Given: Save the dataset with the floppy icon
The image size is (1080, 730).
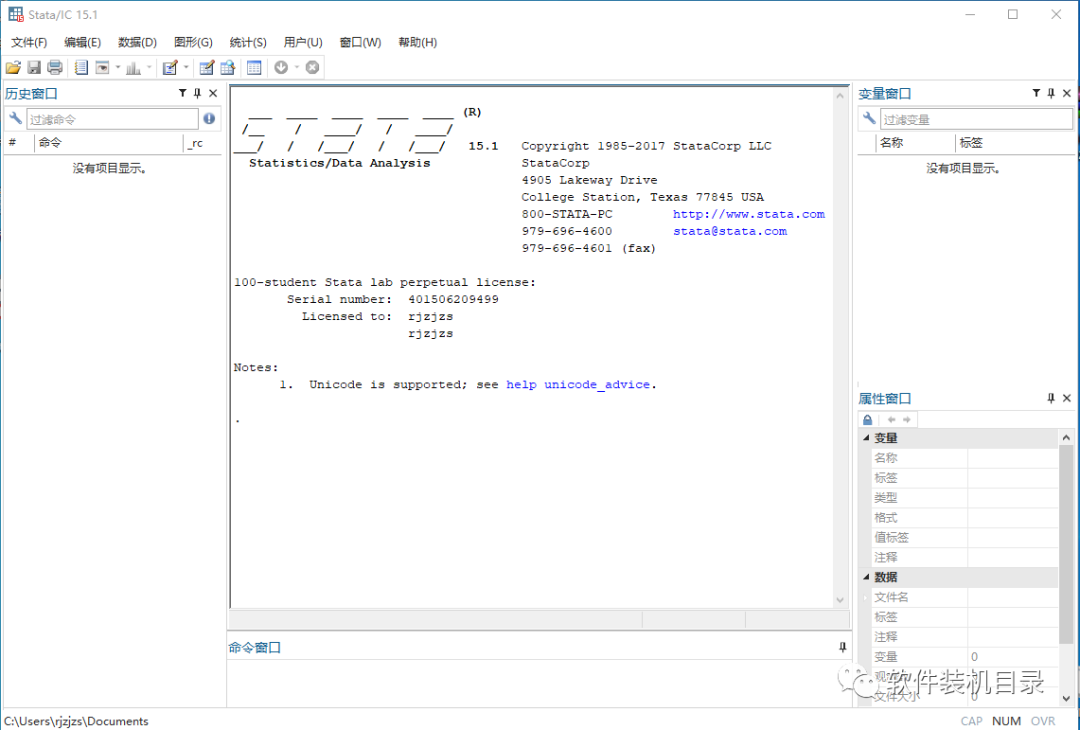Looking at the screenshot, I should pos(34,67).
